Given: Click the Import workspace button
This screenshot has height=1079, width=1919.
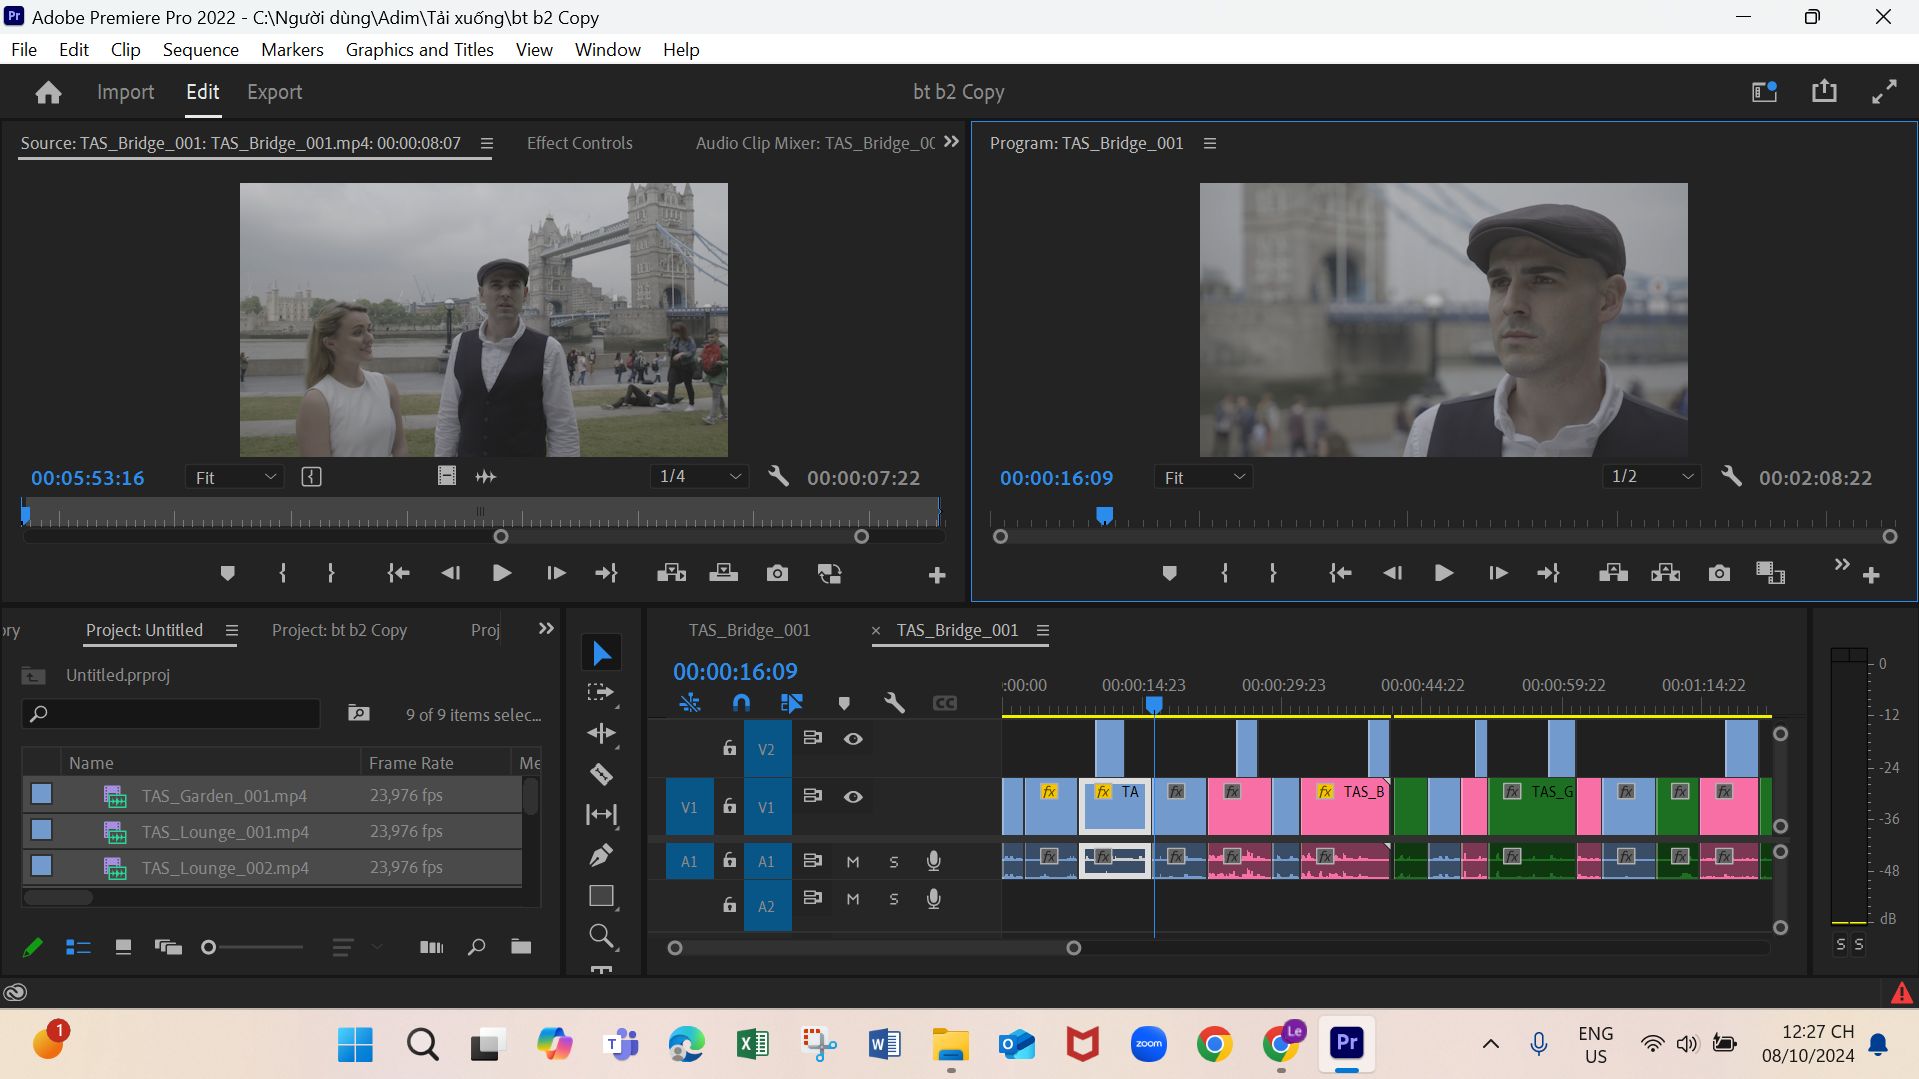Looking at the screenshot, I should point(125,92).
